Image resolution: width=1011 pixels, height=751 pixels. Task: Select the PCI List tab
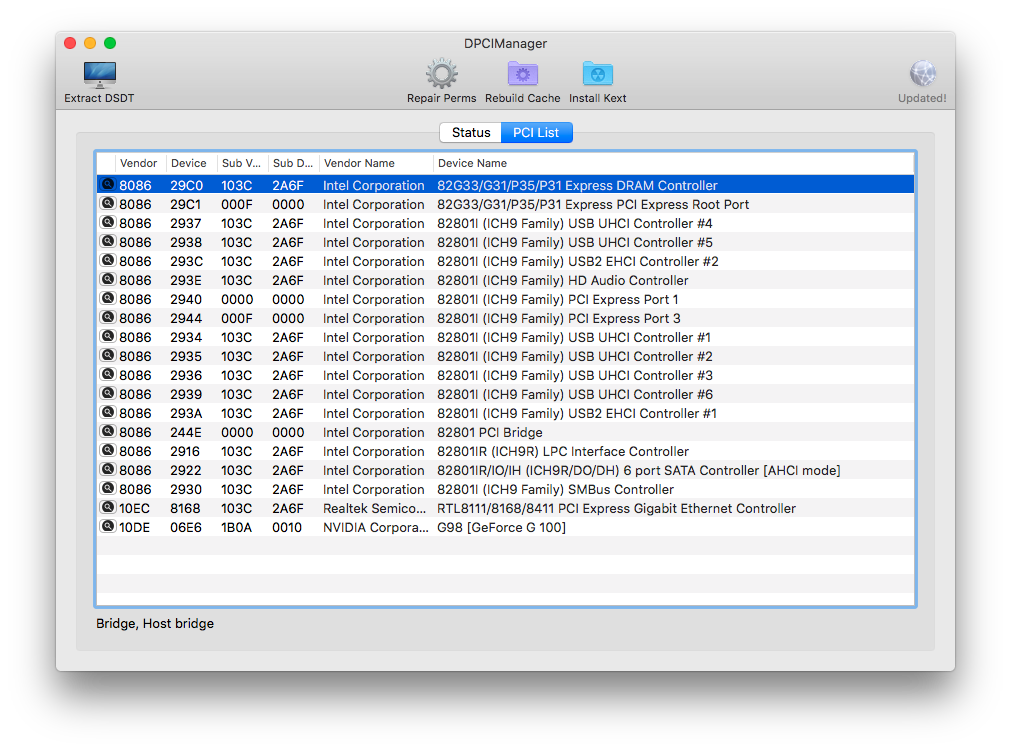click(536, 132)
